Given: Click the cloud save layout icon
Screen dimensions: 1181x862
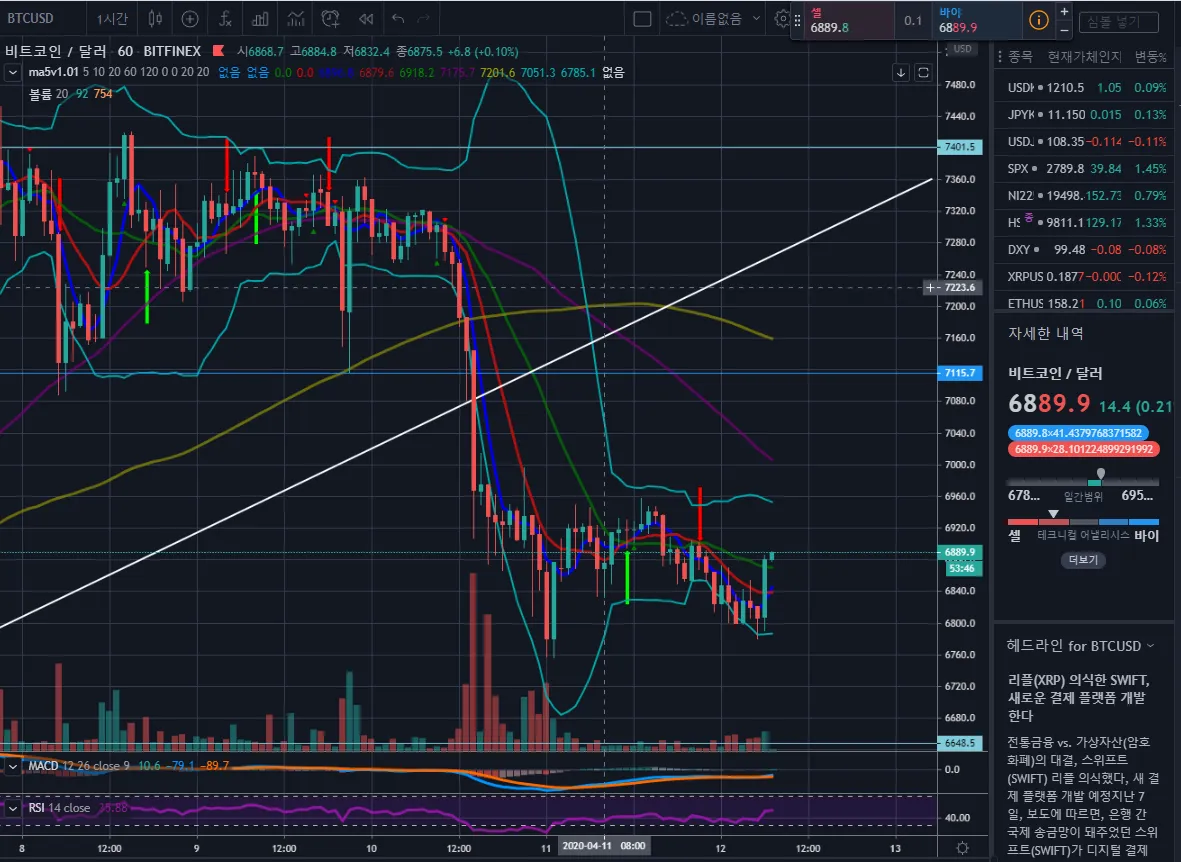Looking at the screenshot, I should 676,19.
